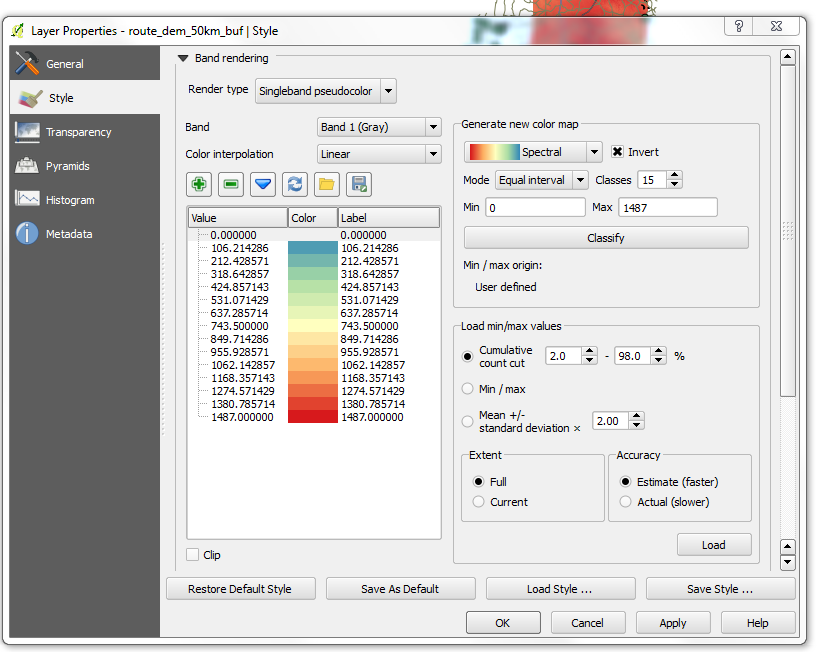Open the Band selection dropdown
Viewport: 825px width, 652px height.
click(379, 127)
